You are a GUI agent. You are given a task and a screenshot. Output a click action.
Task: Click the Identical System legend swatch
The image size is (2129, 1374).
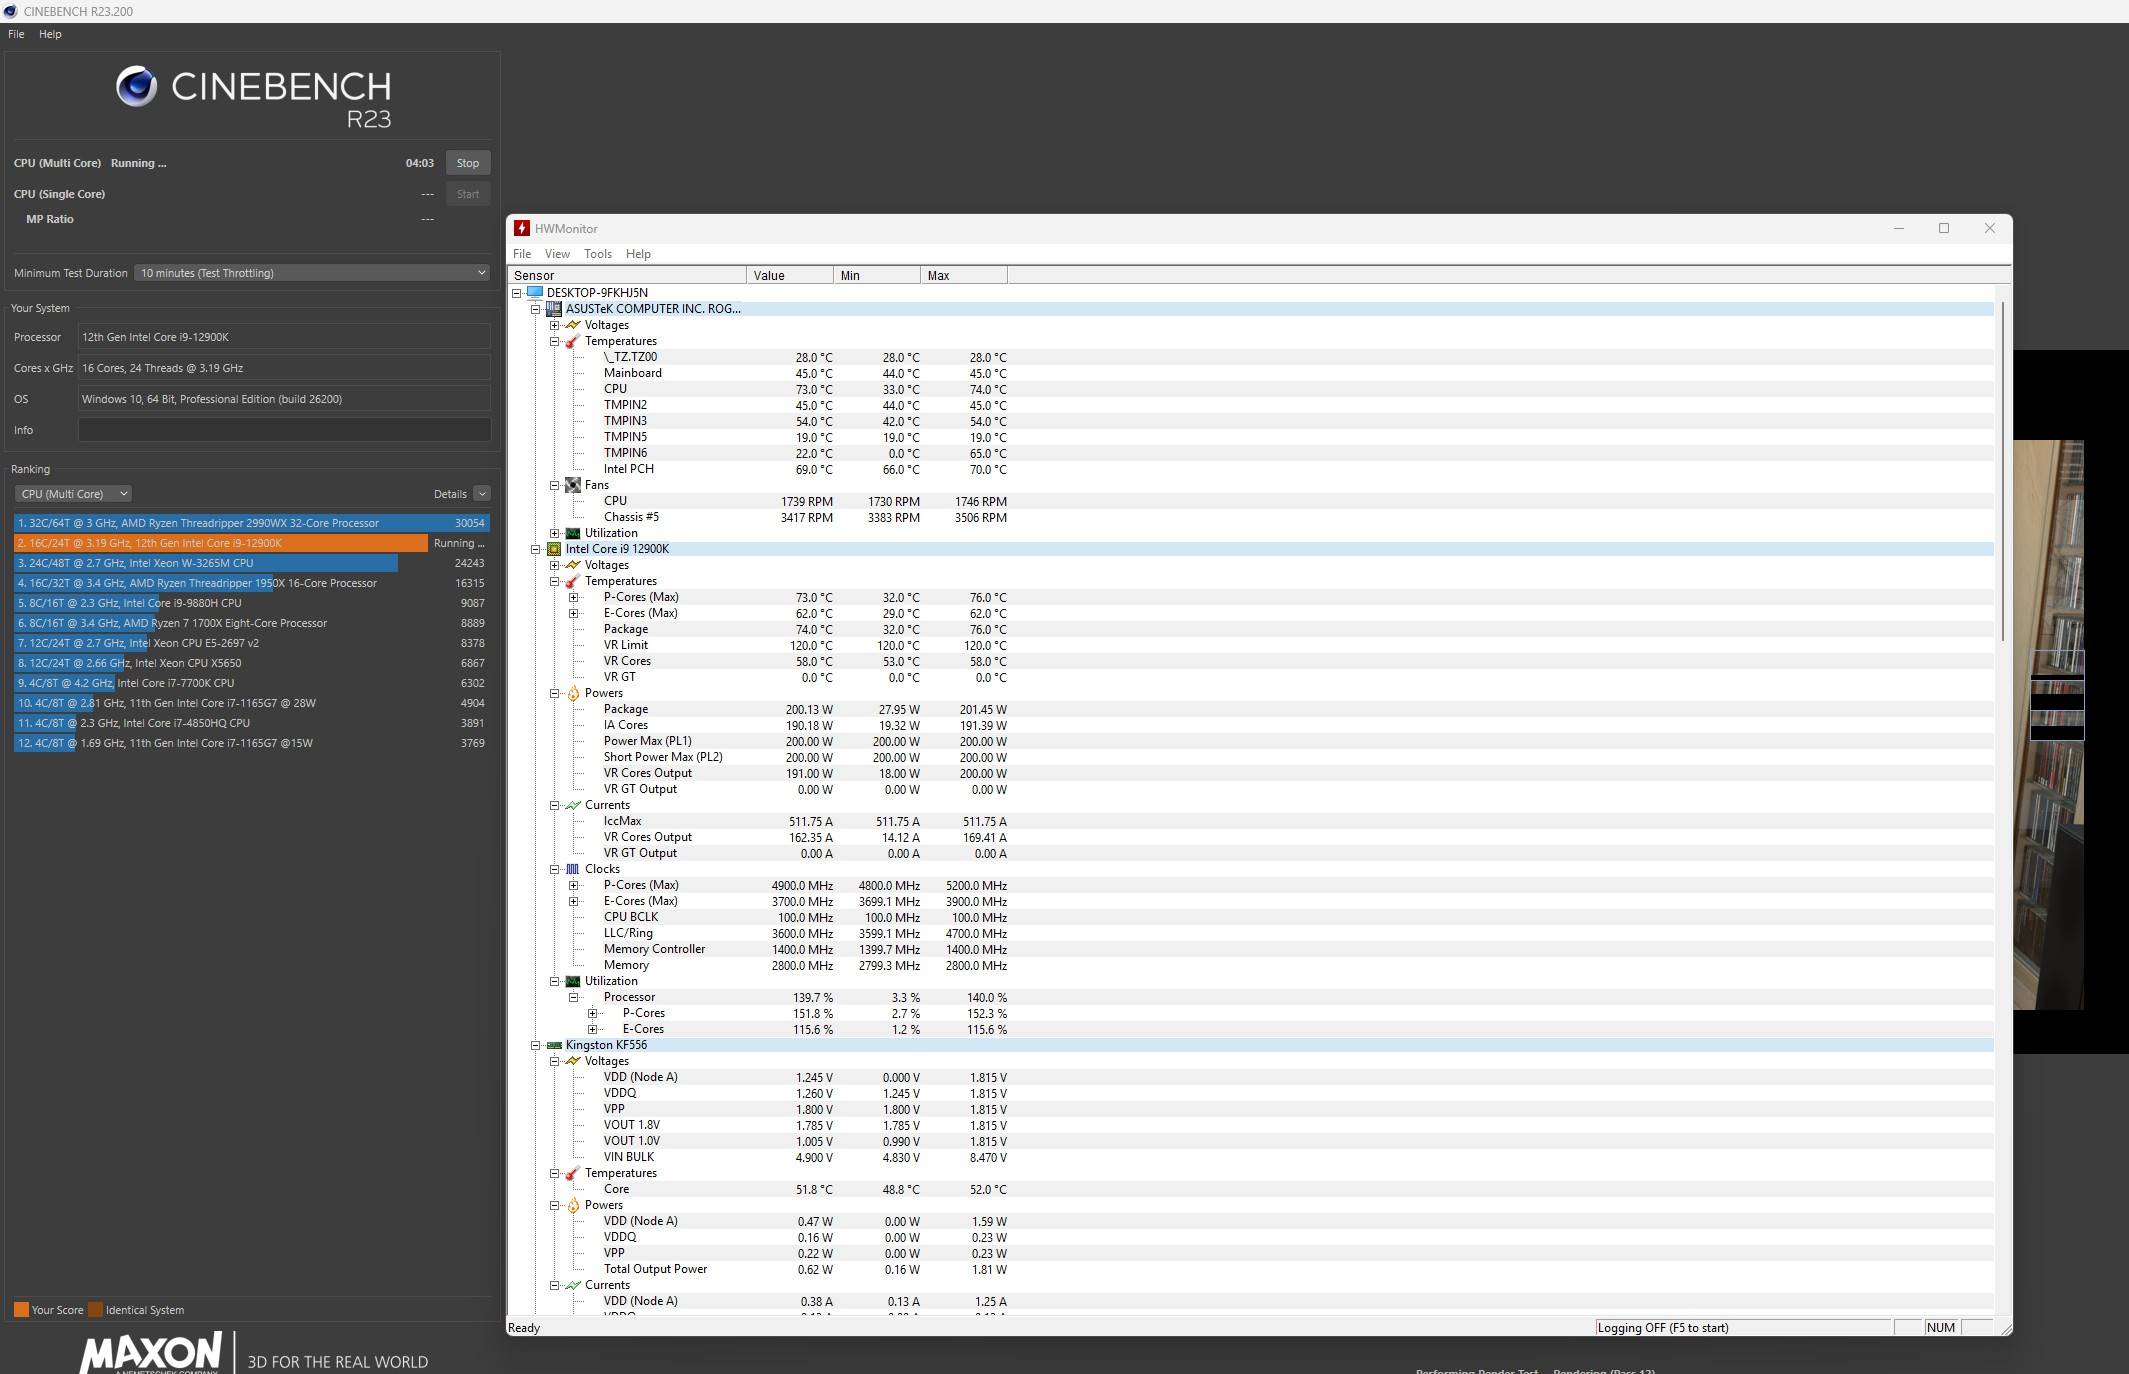pos(95,1310)
